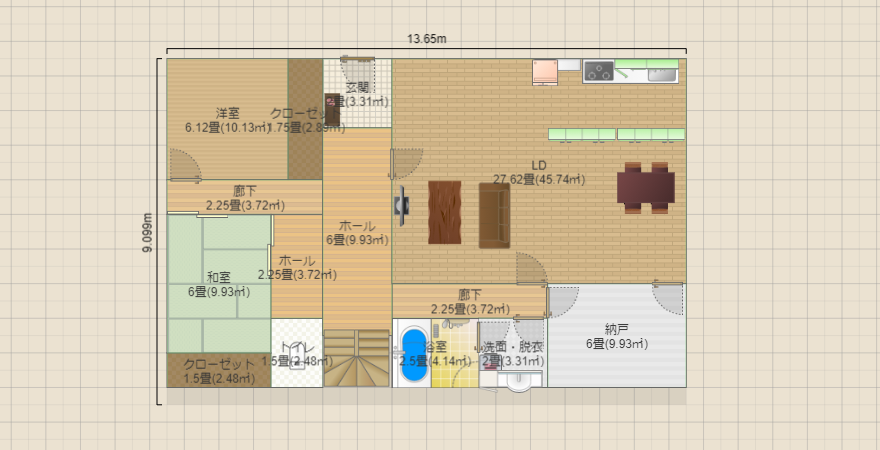Screen dimensions: 880x450
Task: Click the 浴室 2.5畳 room label
Action: (435, 353)
